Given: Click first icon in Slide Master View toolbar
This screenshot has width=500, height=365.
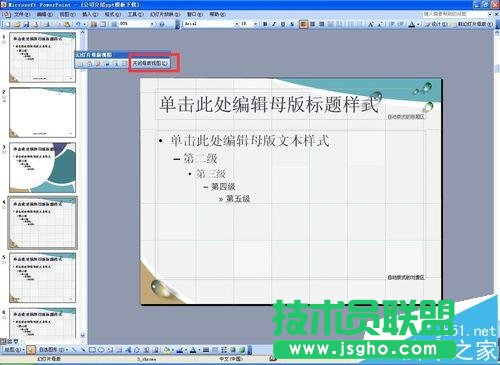Looking at the screenshot, I should point(80,63).
